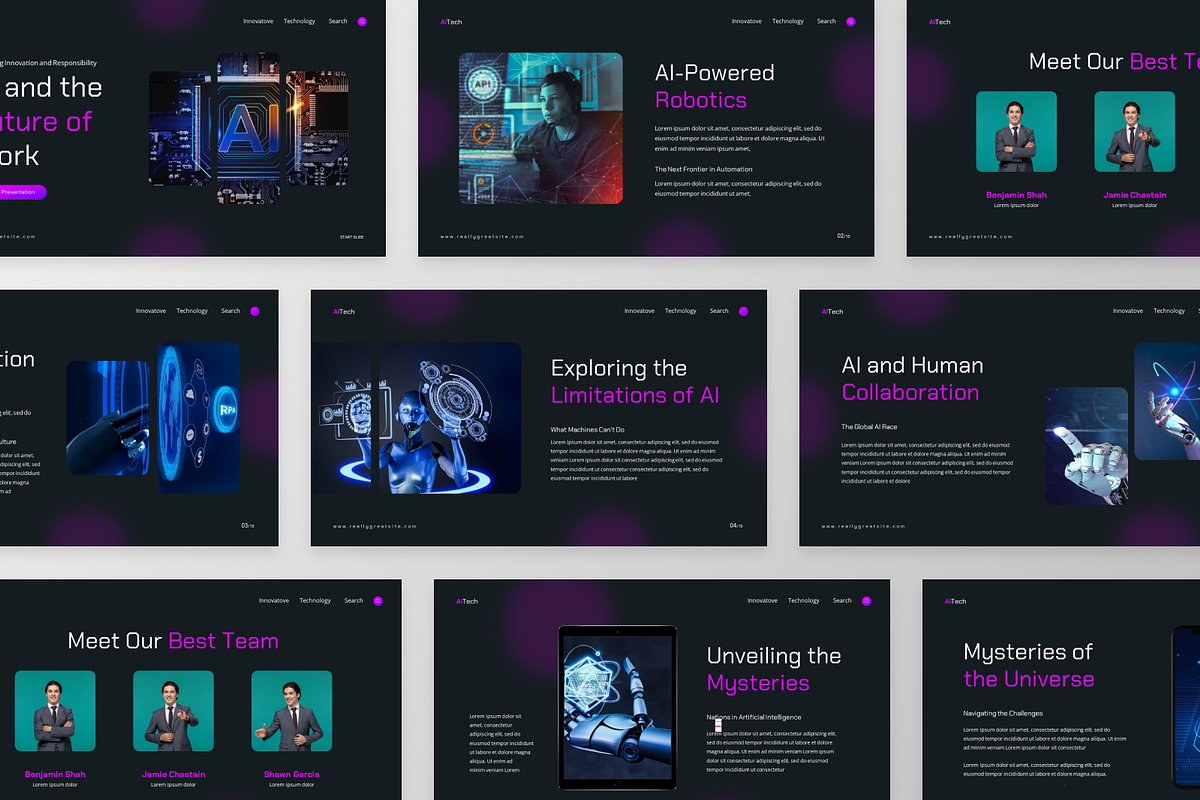1200x800 pixels.
Task: Click the magenta 'Robotics' heading
Action: pyautogui.click(x=701, y=100)
